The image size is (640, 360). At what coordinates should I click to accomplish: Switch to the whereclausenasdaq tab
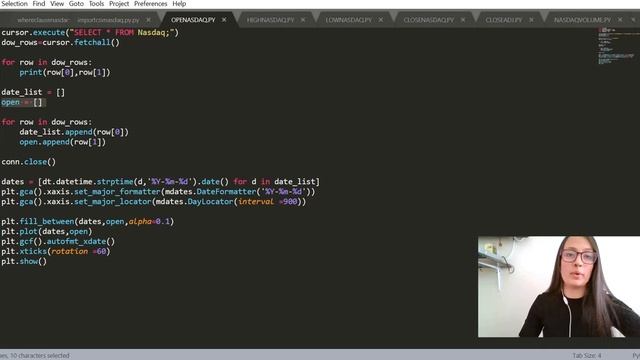[43, 20]
